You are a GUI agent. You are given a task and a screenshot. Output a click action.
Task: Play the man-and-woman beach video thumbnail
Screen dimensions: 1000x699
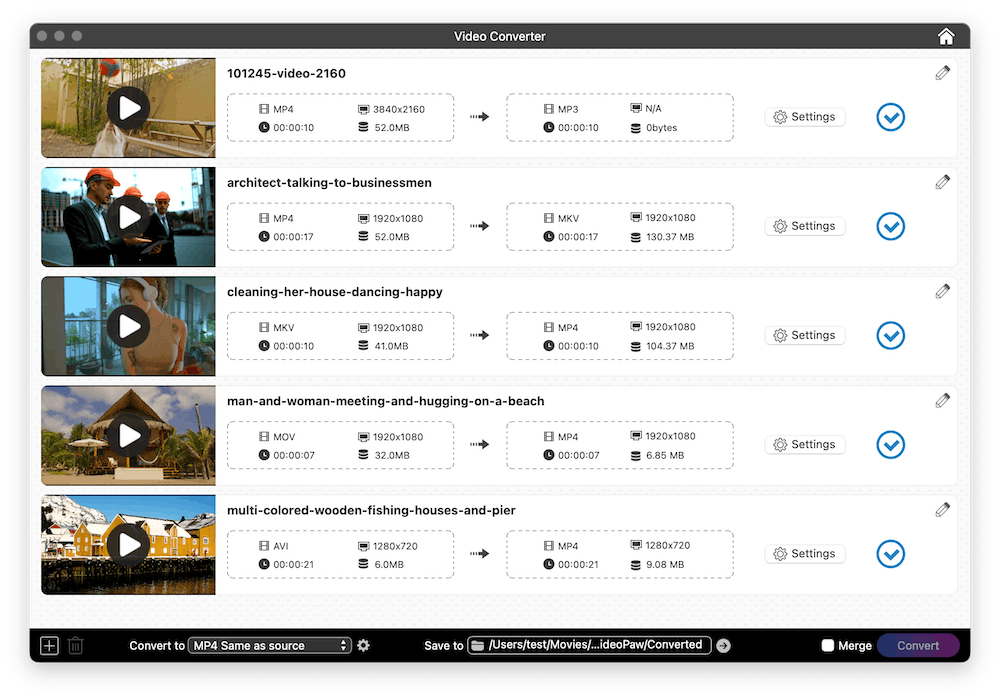pyautogui.click(x=129, y=435)
